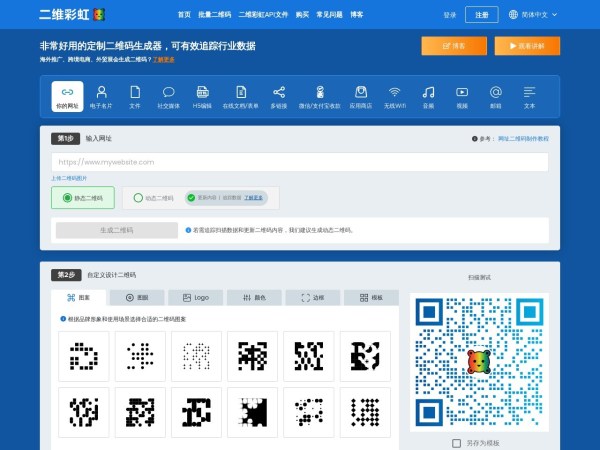The image size is (600, 450).
Task: Select the 动态二维码 radio option
Action: click(x=138, y=198)
